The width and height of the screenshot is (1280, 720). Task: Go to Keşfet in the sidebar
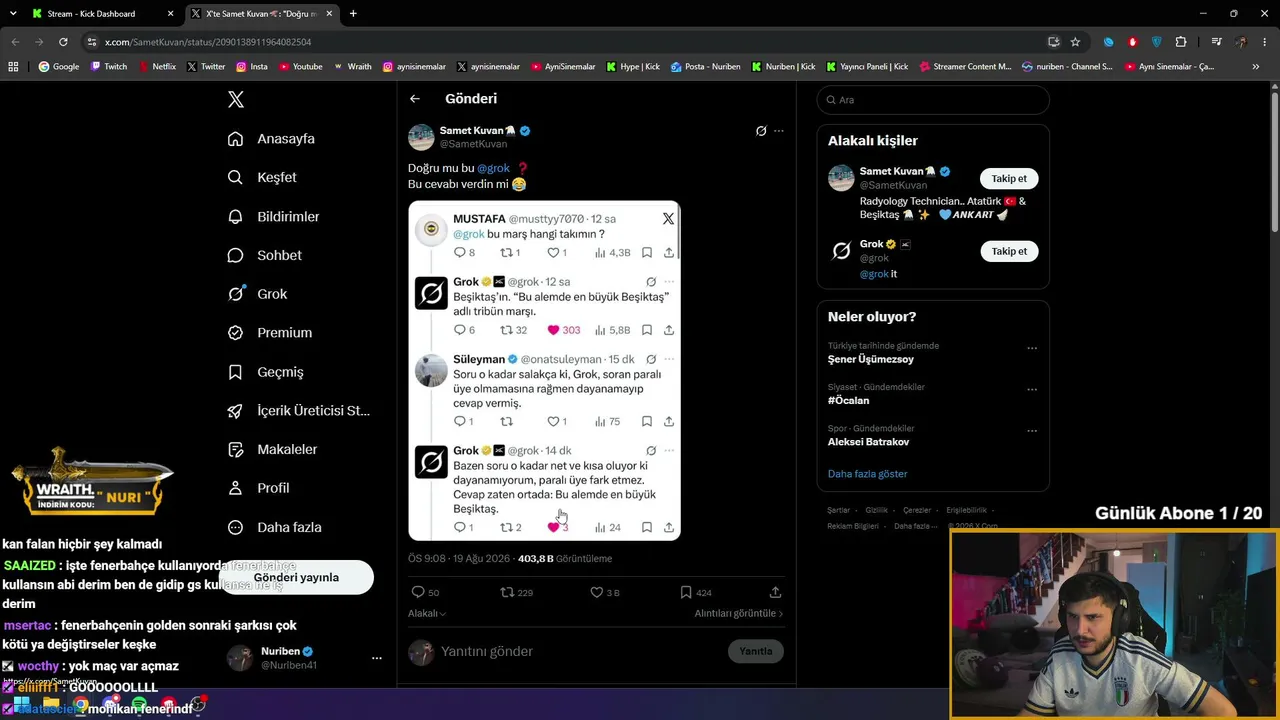[262, 177]
